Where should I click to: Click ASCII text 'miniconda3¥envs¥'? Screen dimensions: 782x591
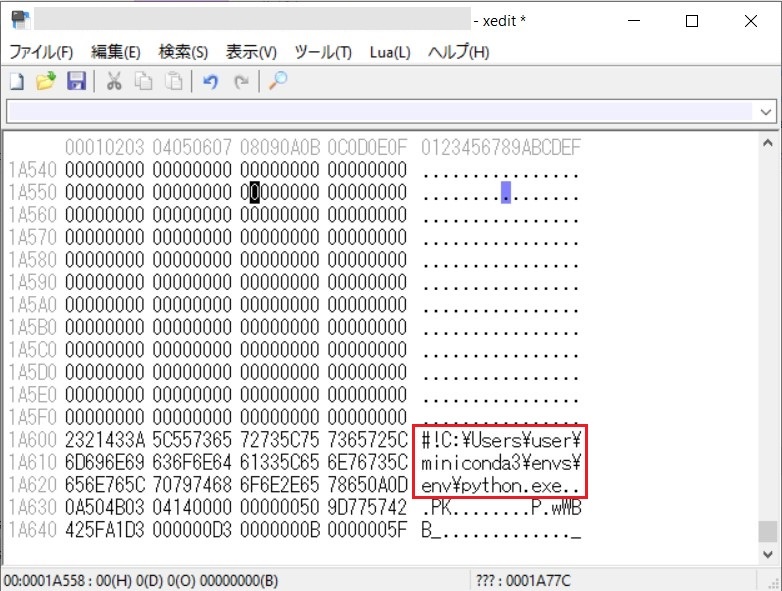click(501, 463)
